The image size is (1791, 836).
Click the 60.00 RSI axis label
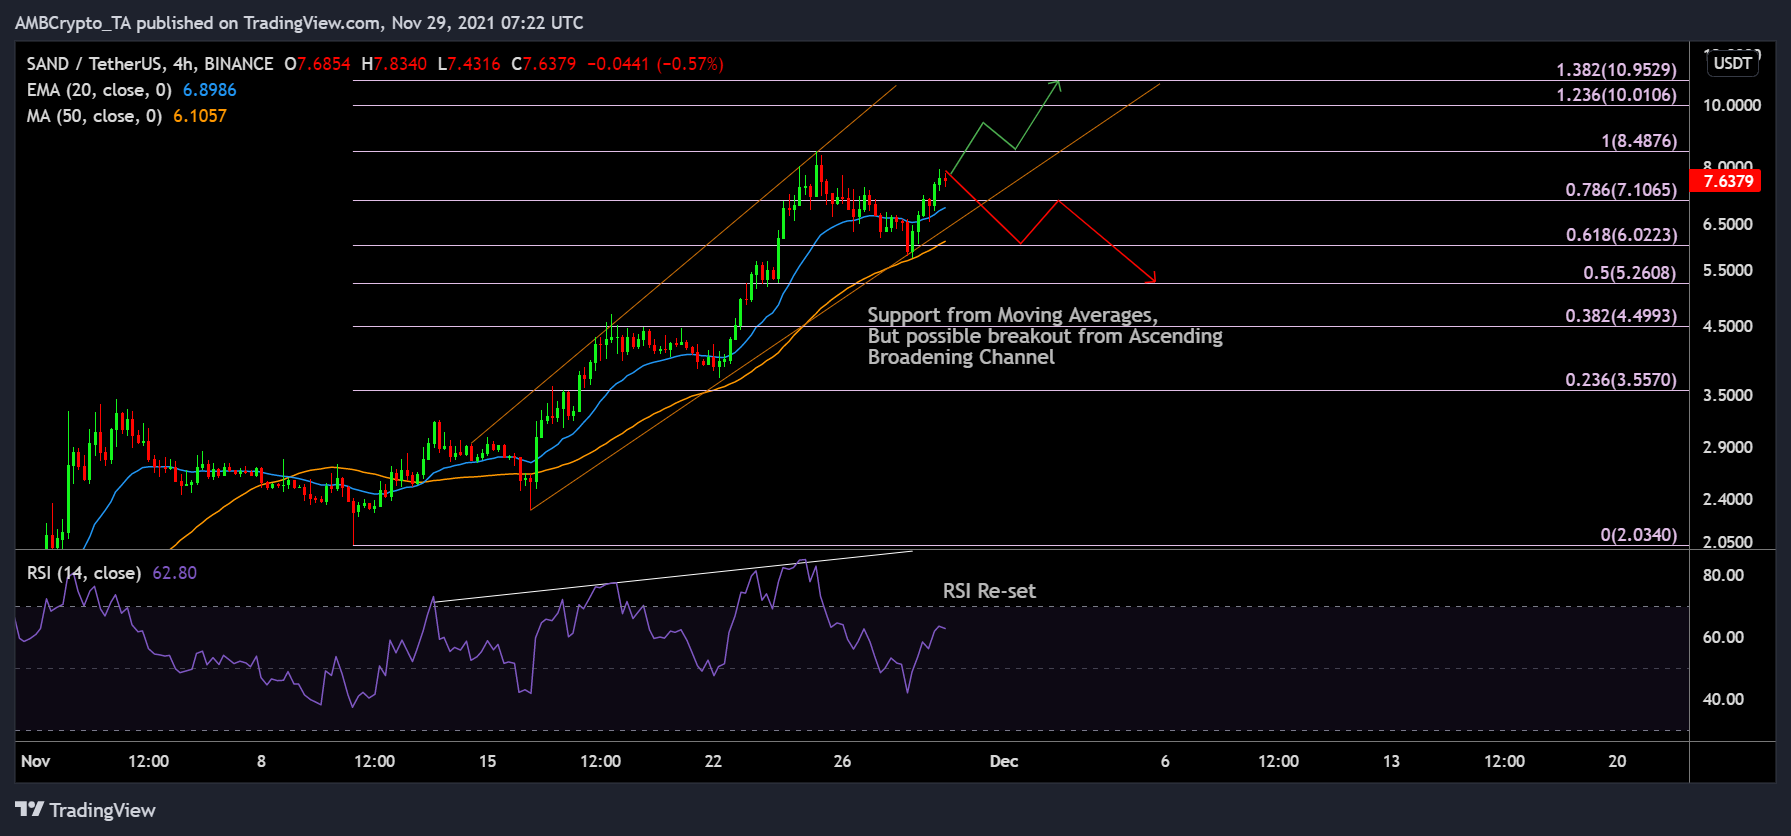1723,637
